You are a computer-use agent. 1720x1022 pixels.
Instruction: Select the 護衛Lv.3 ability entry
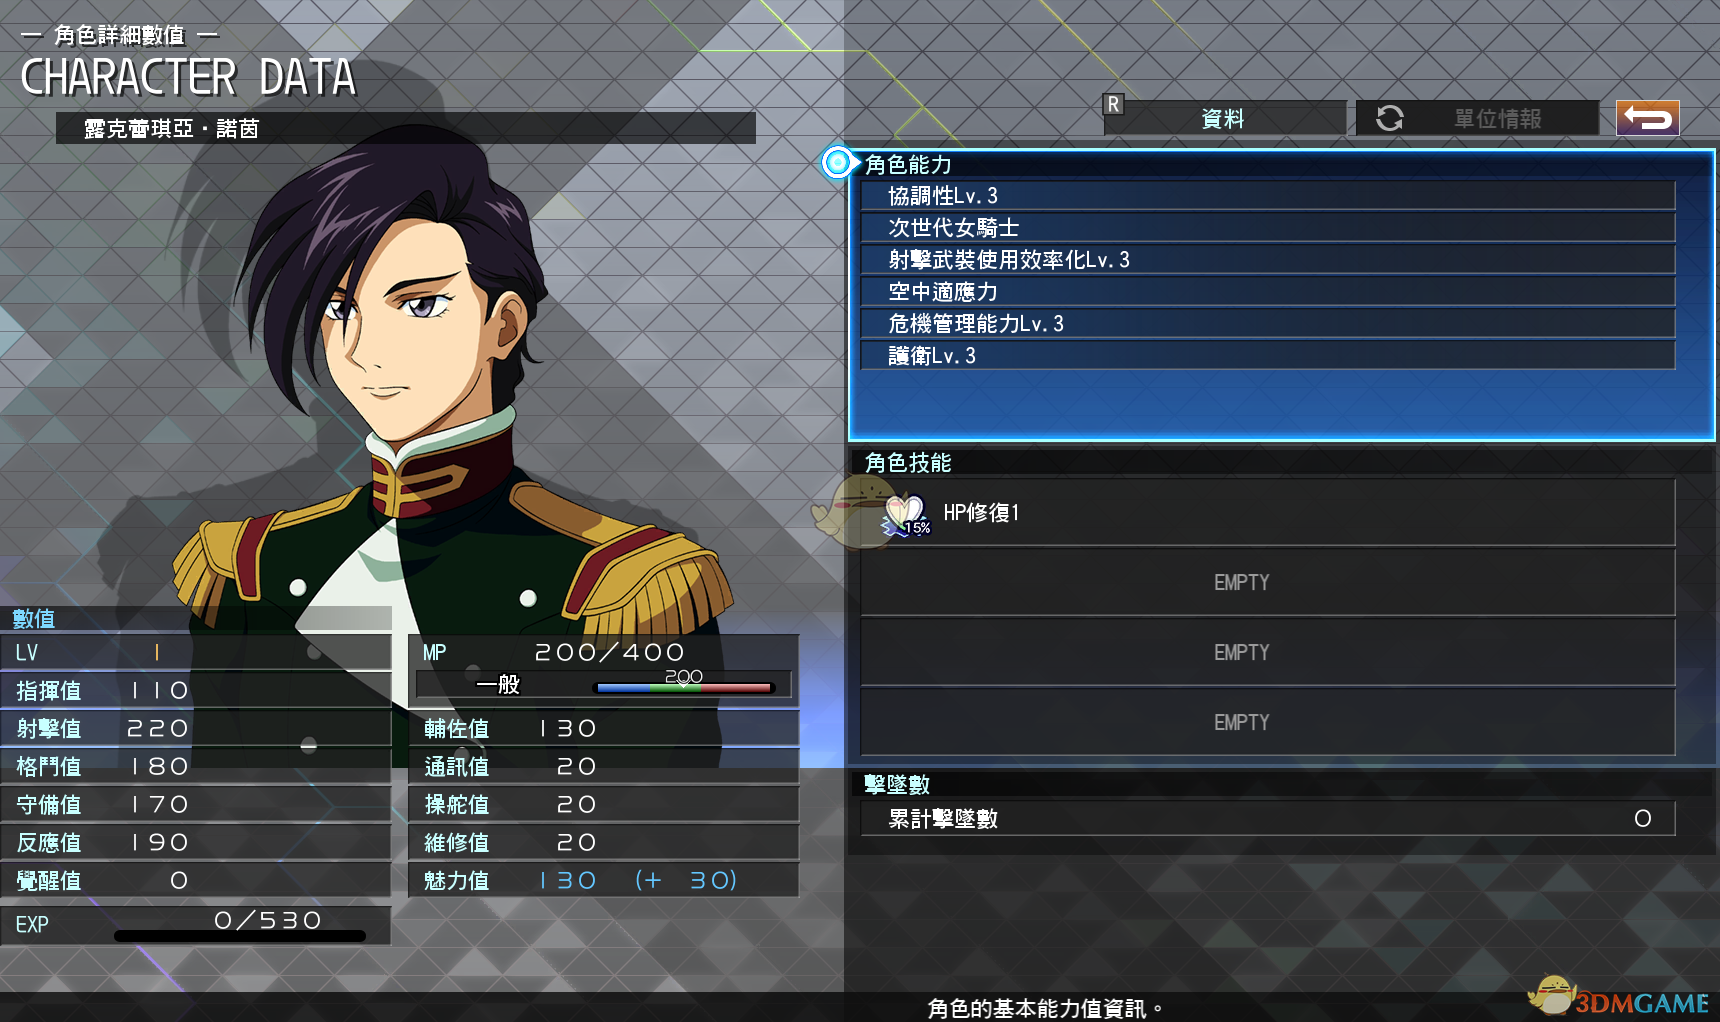click(x=1267, y=355)
